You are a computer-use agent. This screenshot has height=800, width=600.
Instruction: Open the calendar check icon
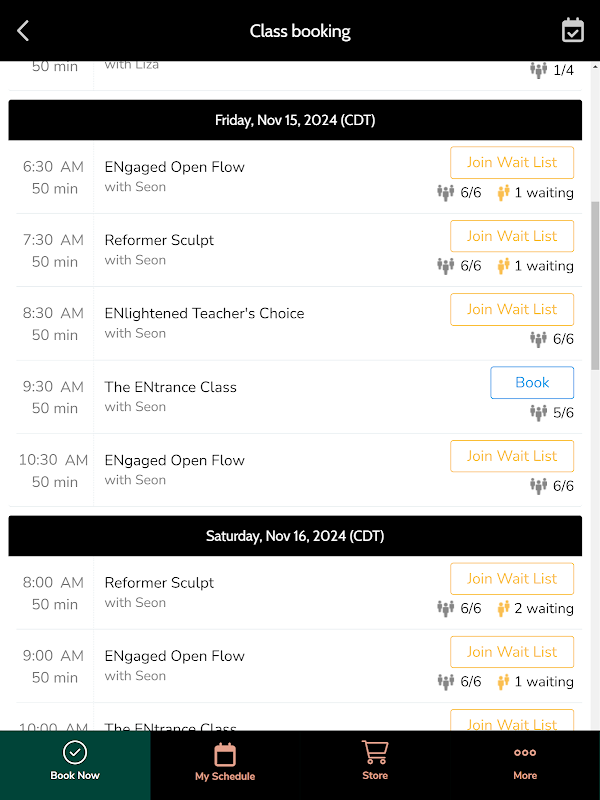572,30
